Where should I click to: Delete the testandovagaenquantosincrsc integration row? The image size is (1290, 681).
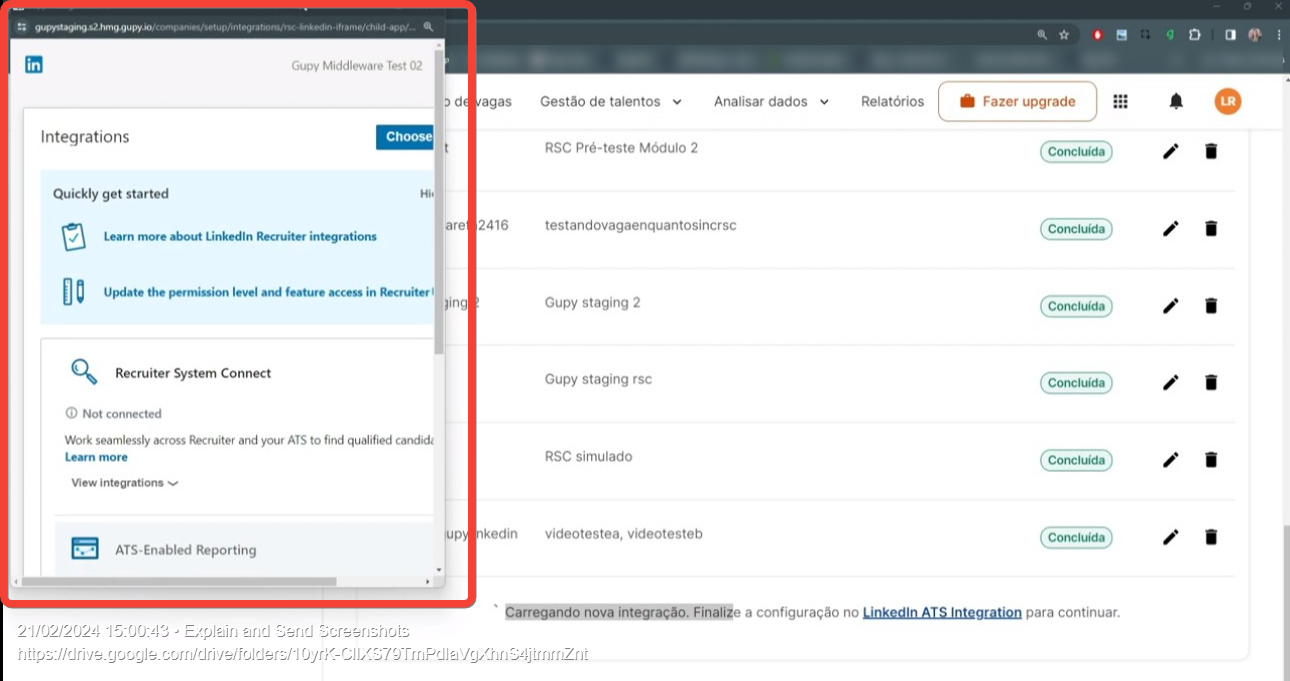pyautogui.click(x=1211, y=228)
